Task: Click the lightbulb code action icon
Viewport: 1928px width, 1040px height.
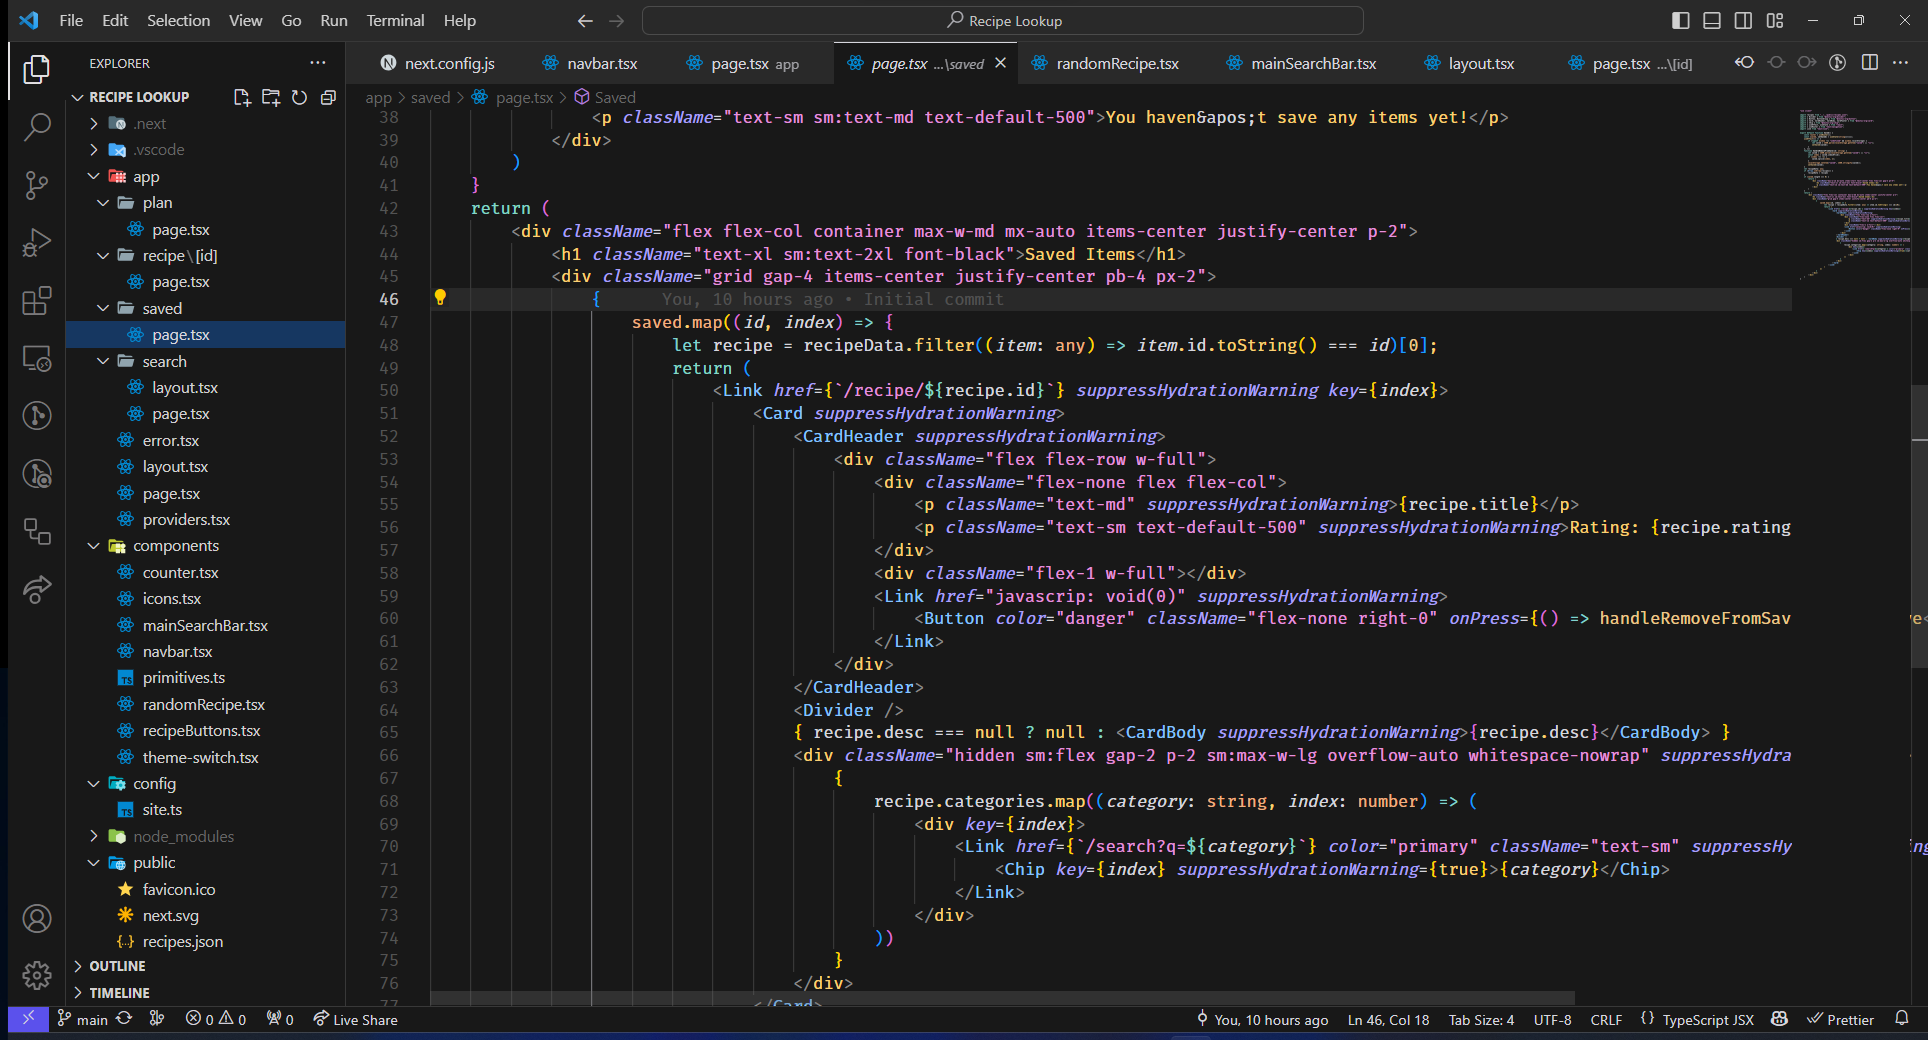Action: click(440, 297)
